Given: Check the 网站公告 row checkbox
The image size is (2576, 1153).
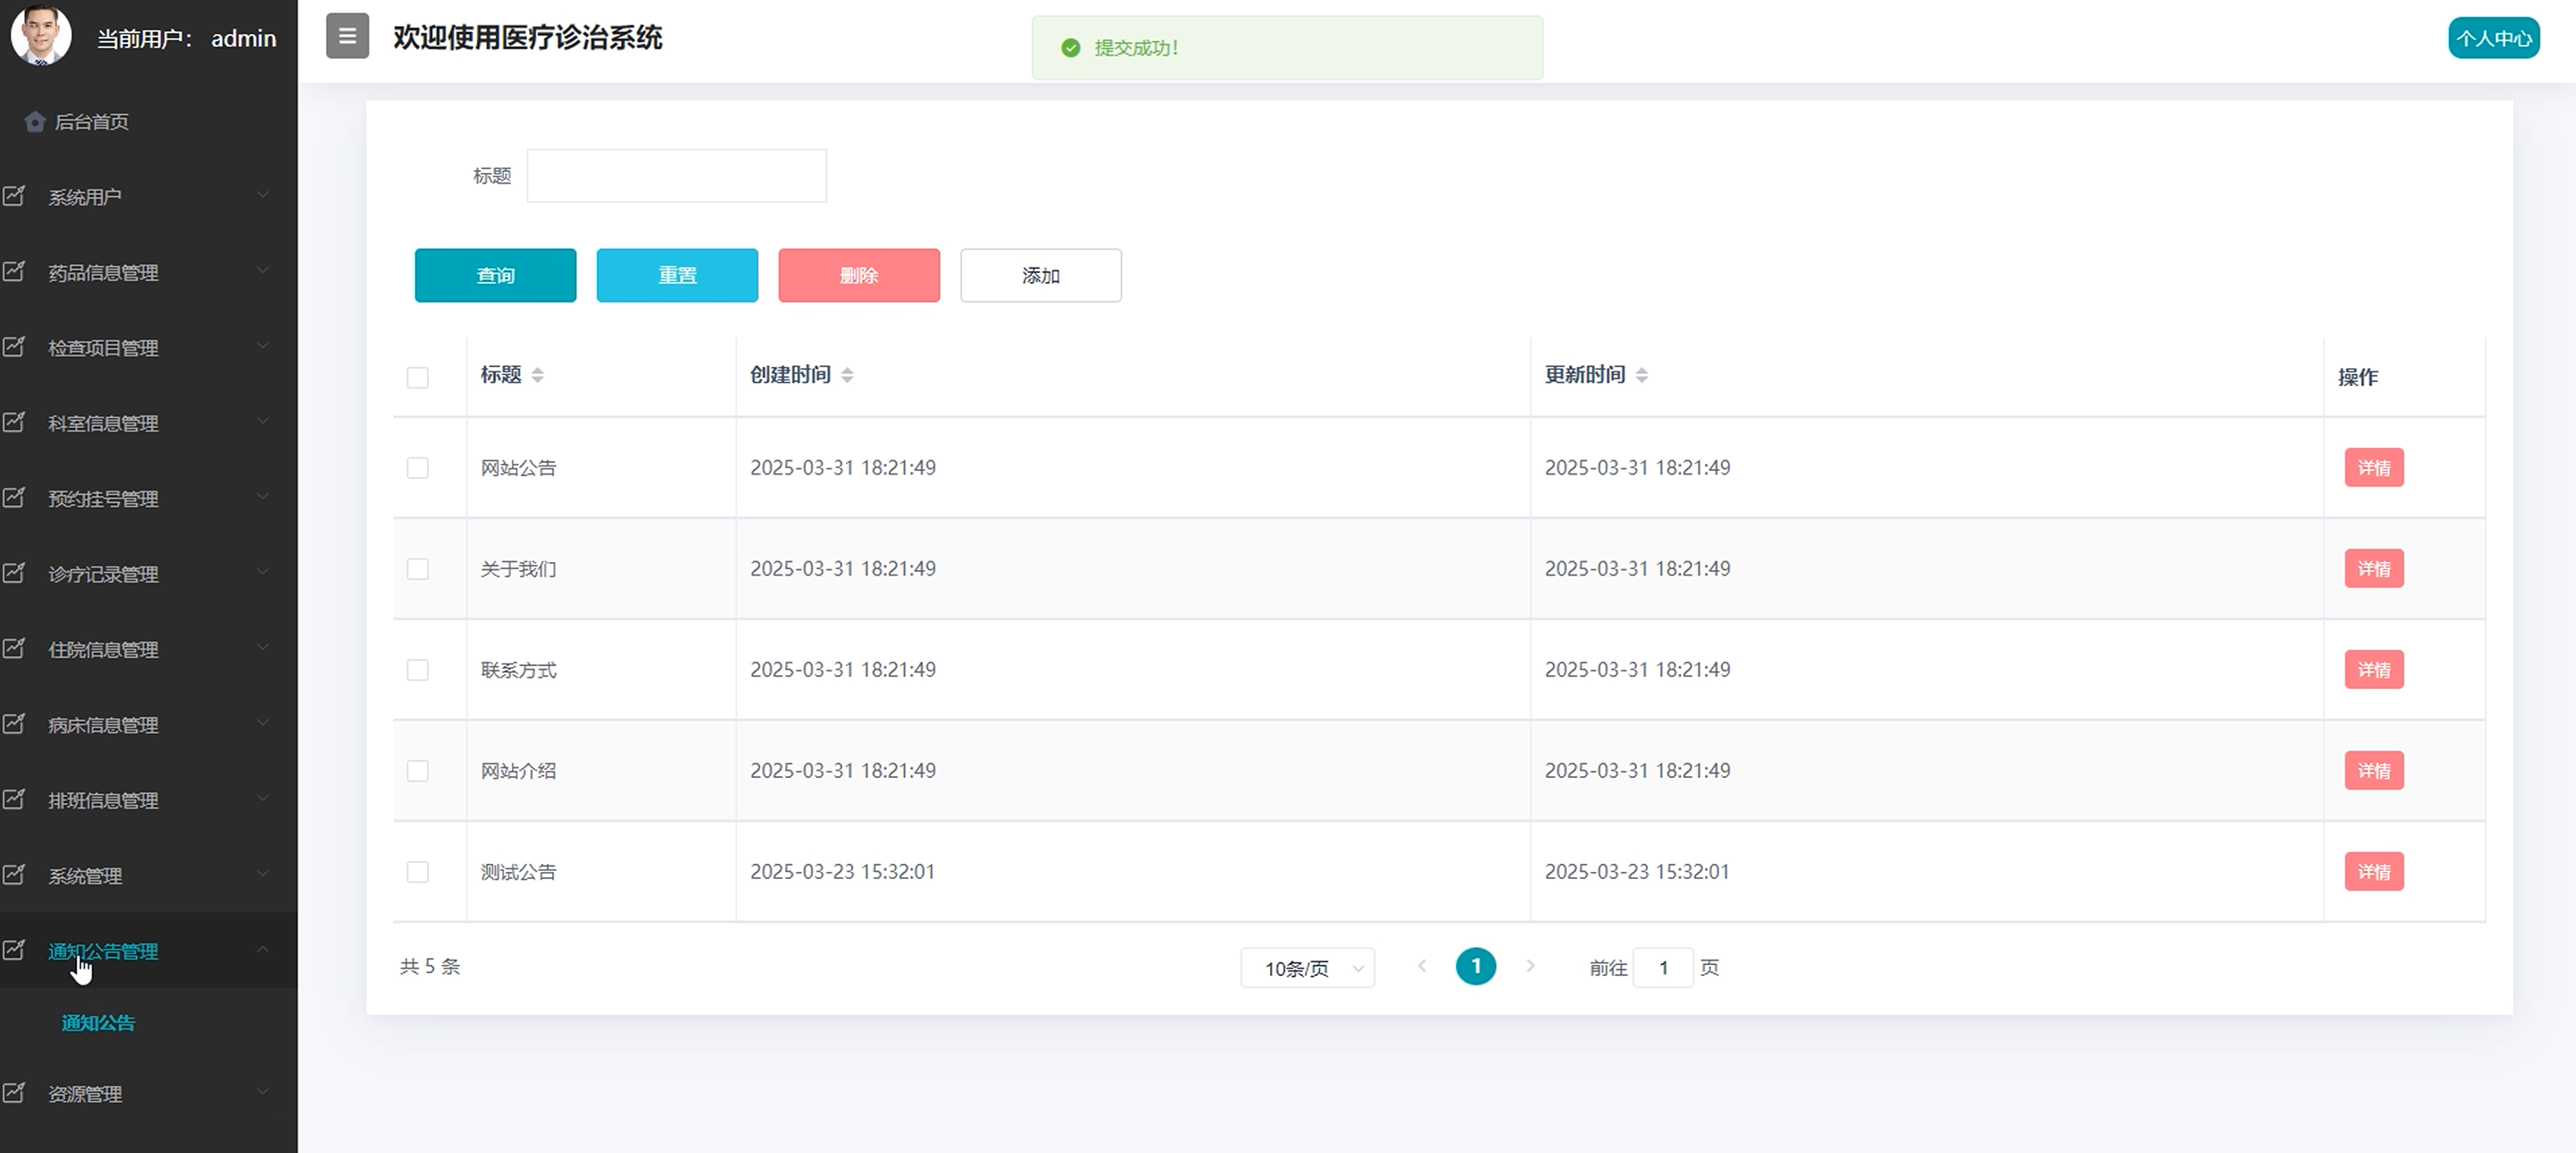Looking at the screenshot, I should [417, 468].
